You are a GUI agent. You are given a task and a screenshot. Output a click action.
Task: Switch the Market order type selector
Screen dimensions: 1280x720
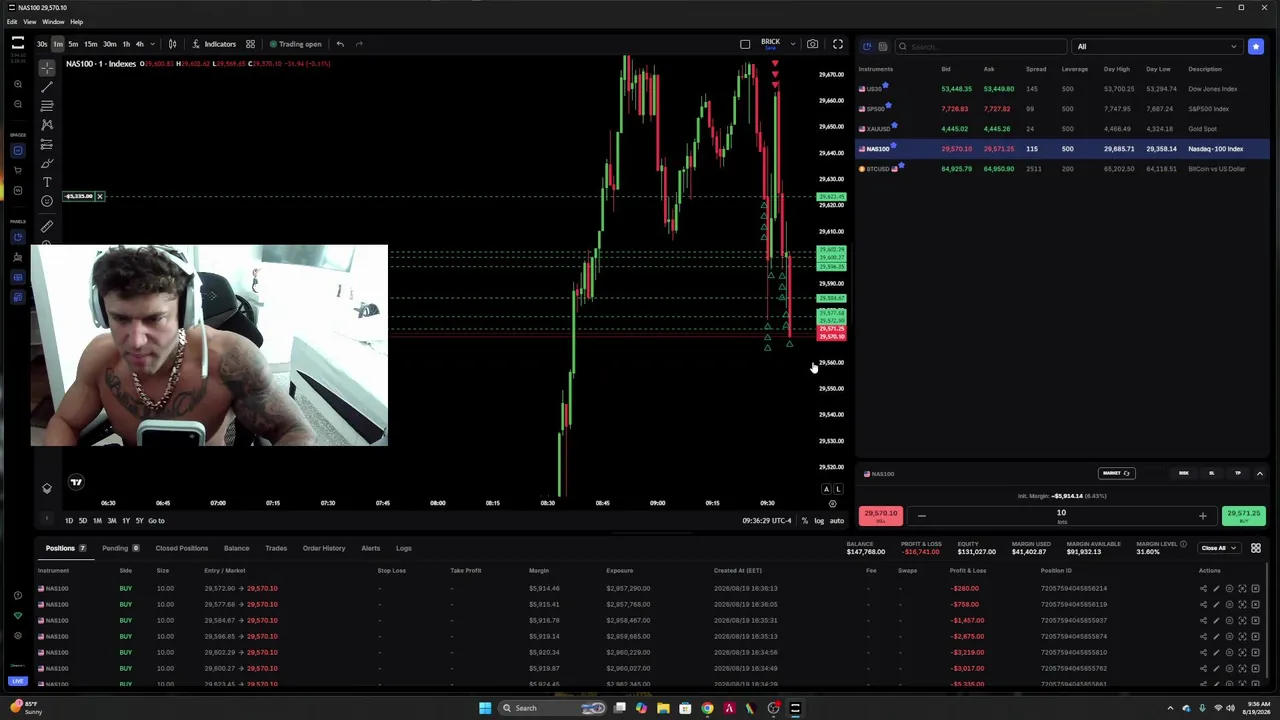1116,473
